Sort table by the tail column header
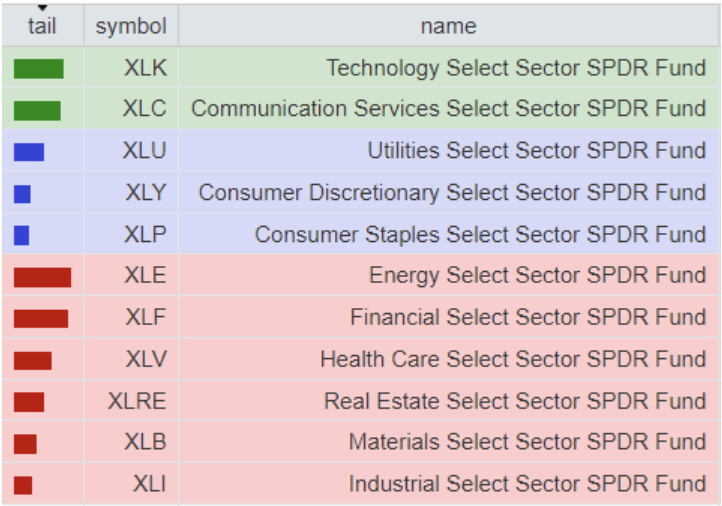 (42, 27)
